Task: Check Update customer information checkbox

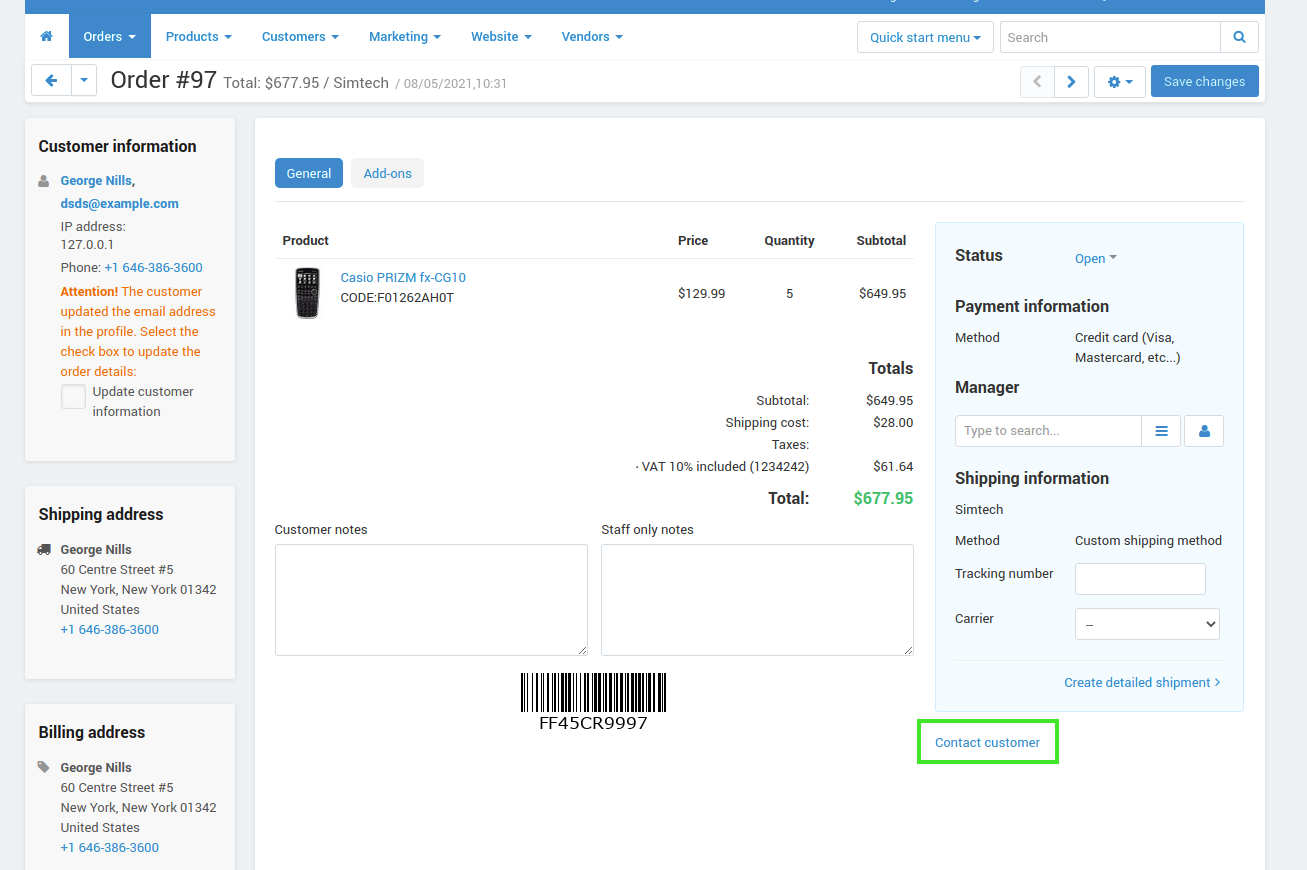Action: pos(73,397)
